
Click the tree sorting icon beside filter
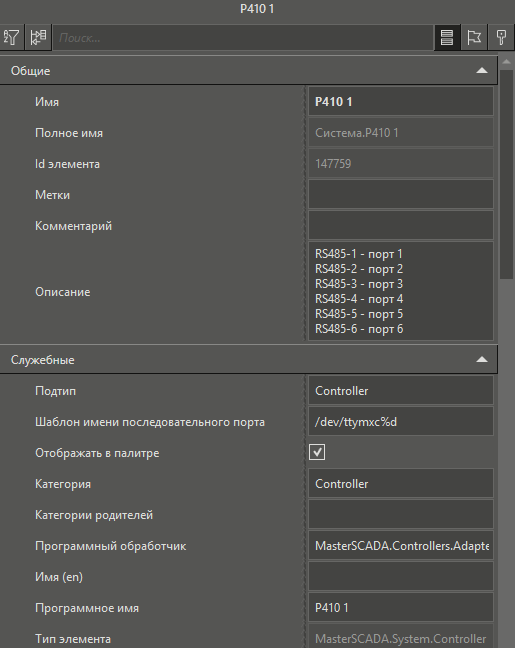[x=38, y=38]
